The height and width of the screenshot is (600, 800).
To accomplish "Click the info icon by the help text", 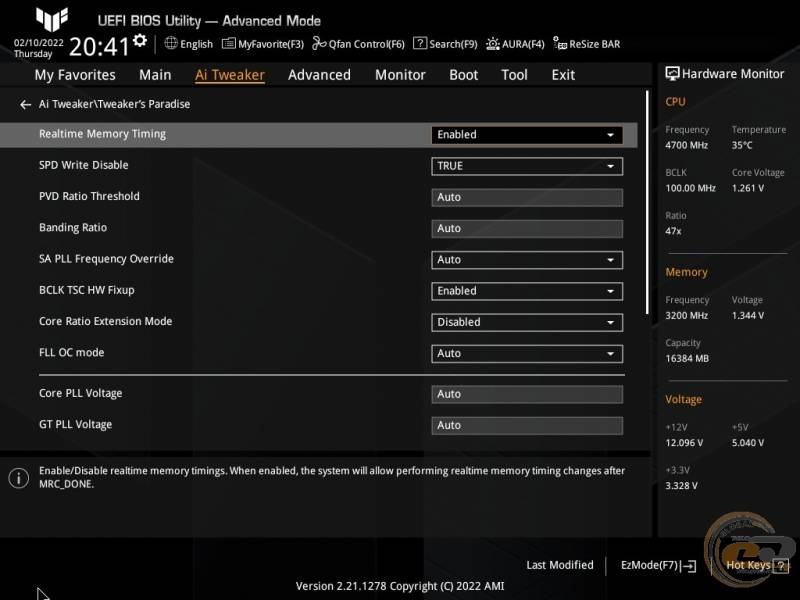I will pos(19,478).
